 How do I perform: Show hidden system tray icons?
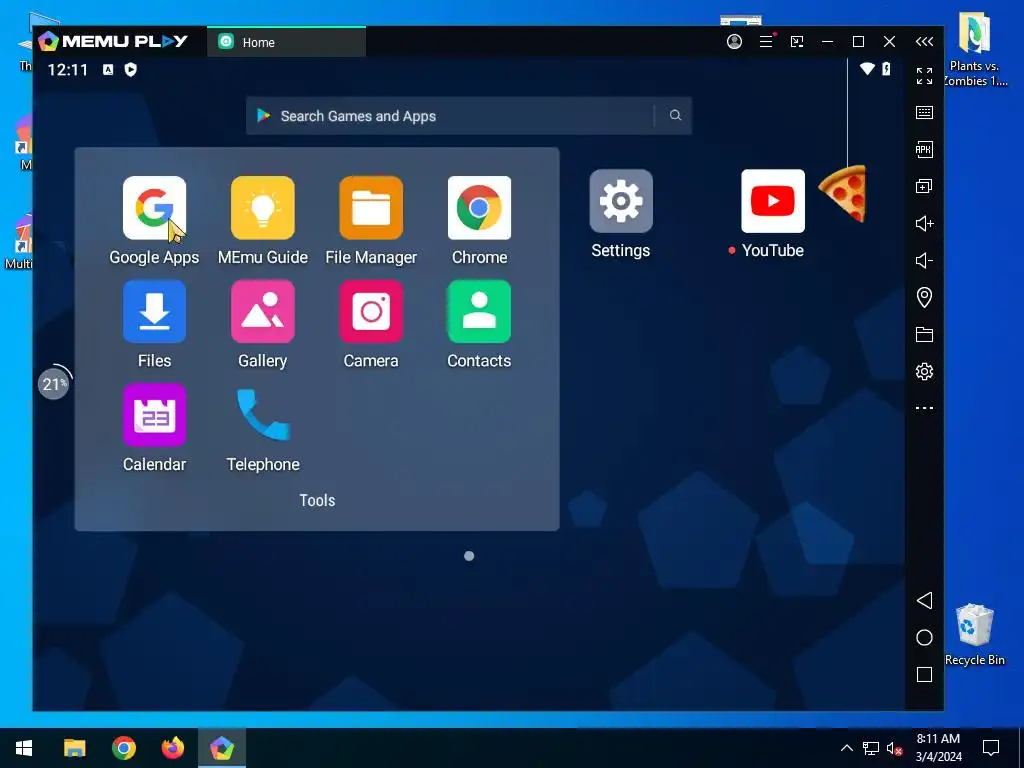click(846, 748)
